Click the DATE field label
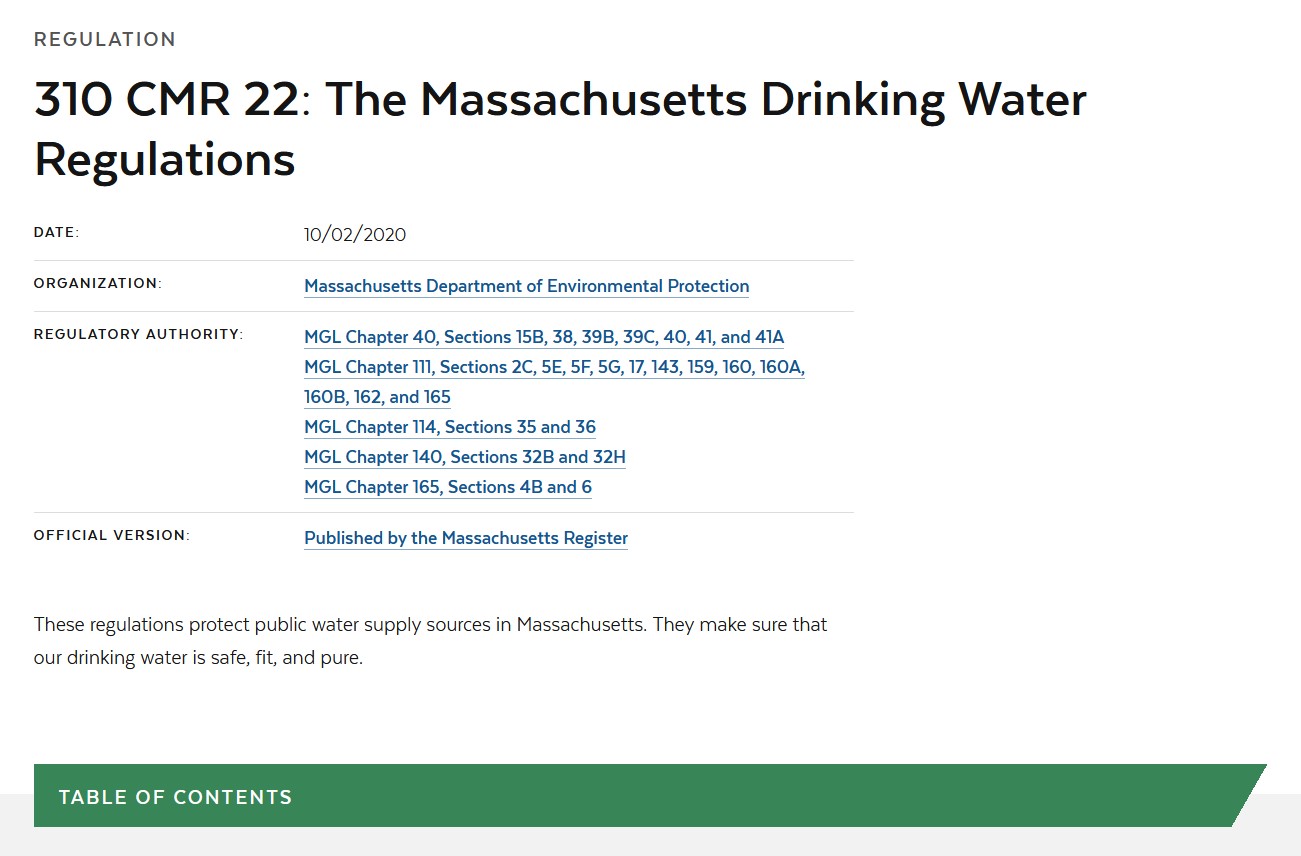The width and height of the screenshot is (1301, 856). 56,232
